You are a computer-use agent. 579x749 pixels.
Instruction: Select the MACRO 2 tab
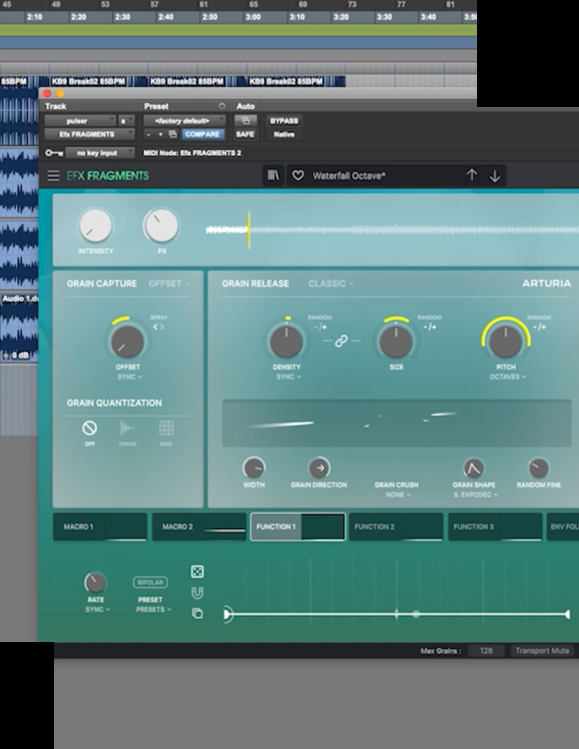[x=199, y=527]
